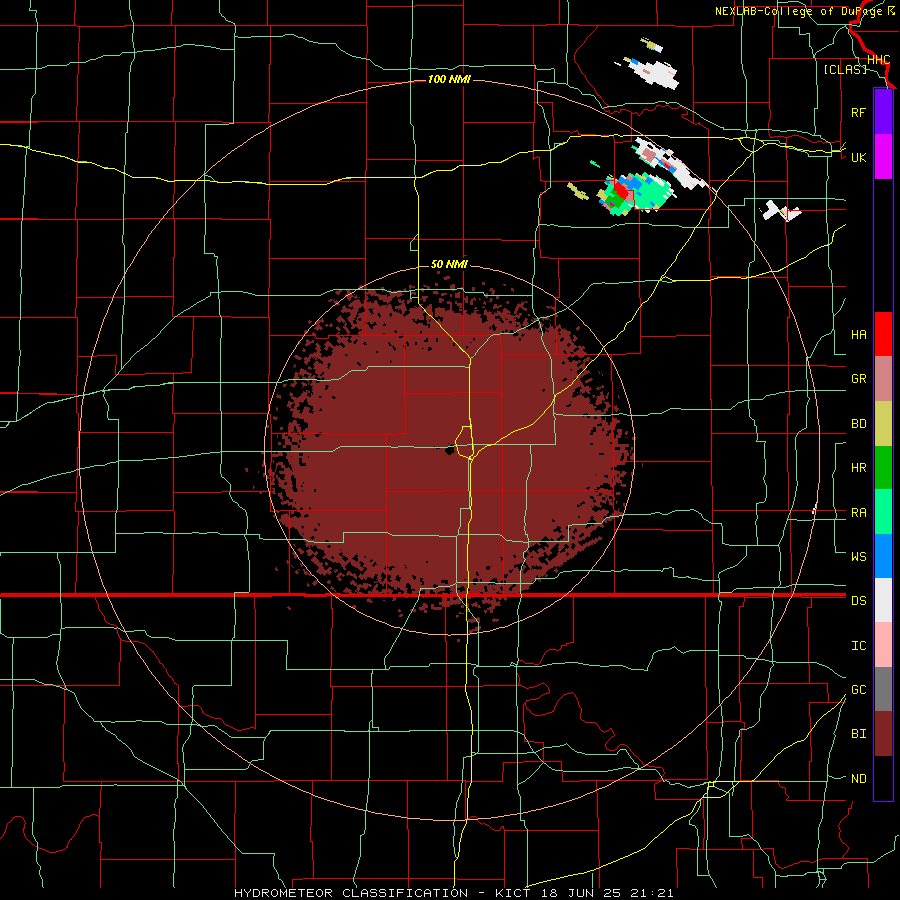The image size is (900, 900).
Task: Click the 'RF' legend label
Action: (x=858, y=112)
